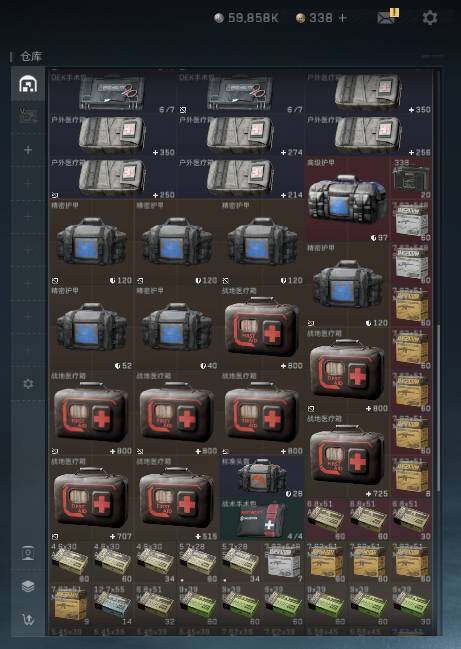Click the sort icon at sidebar bottom
The height and width of the screenshot is (649, 461).
(x=28, y=619)
